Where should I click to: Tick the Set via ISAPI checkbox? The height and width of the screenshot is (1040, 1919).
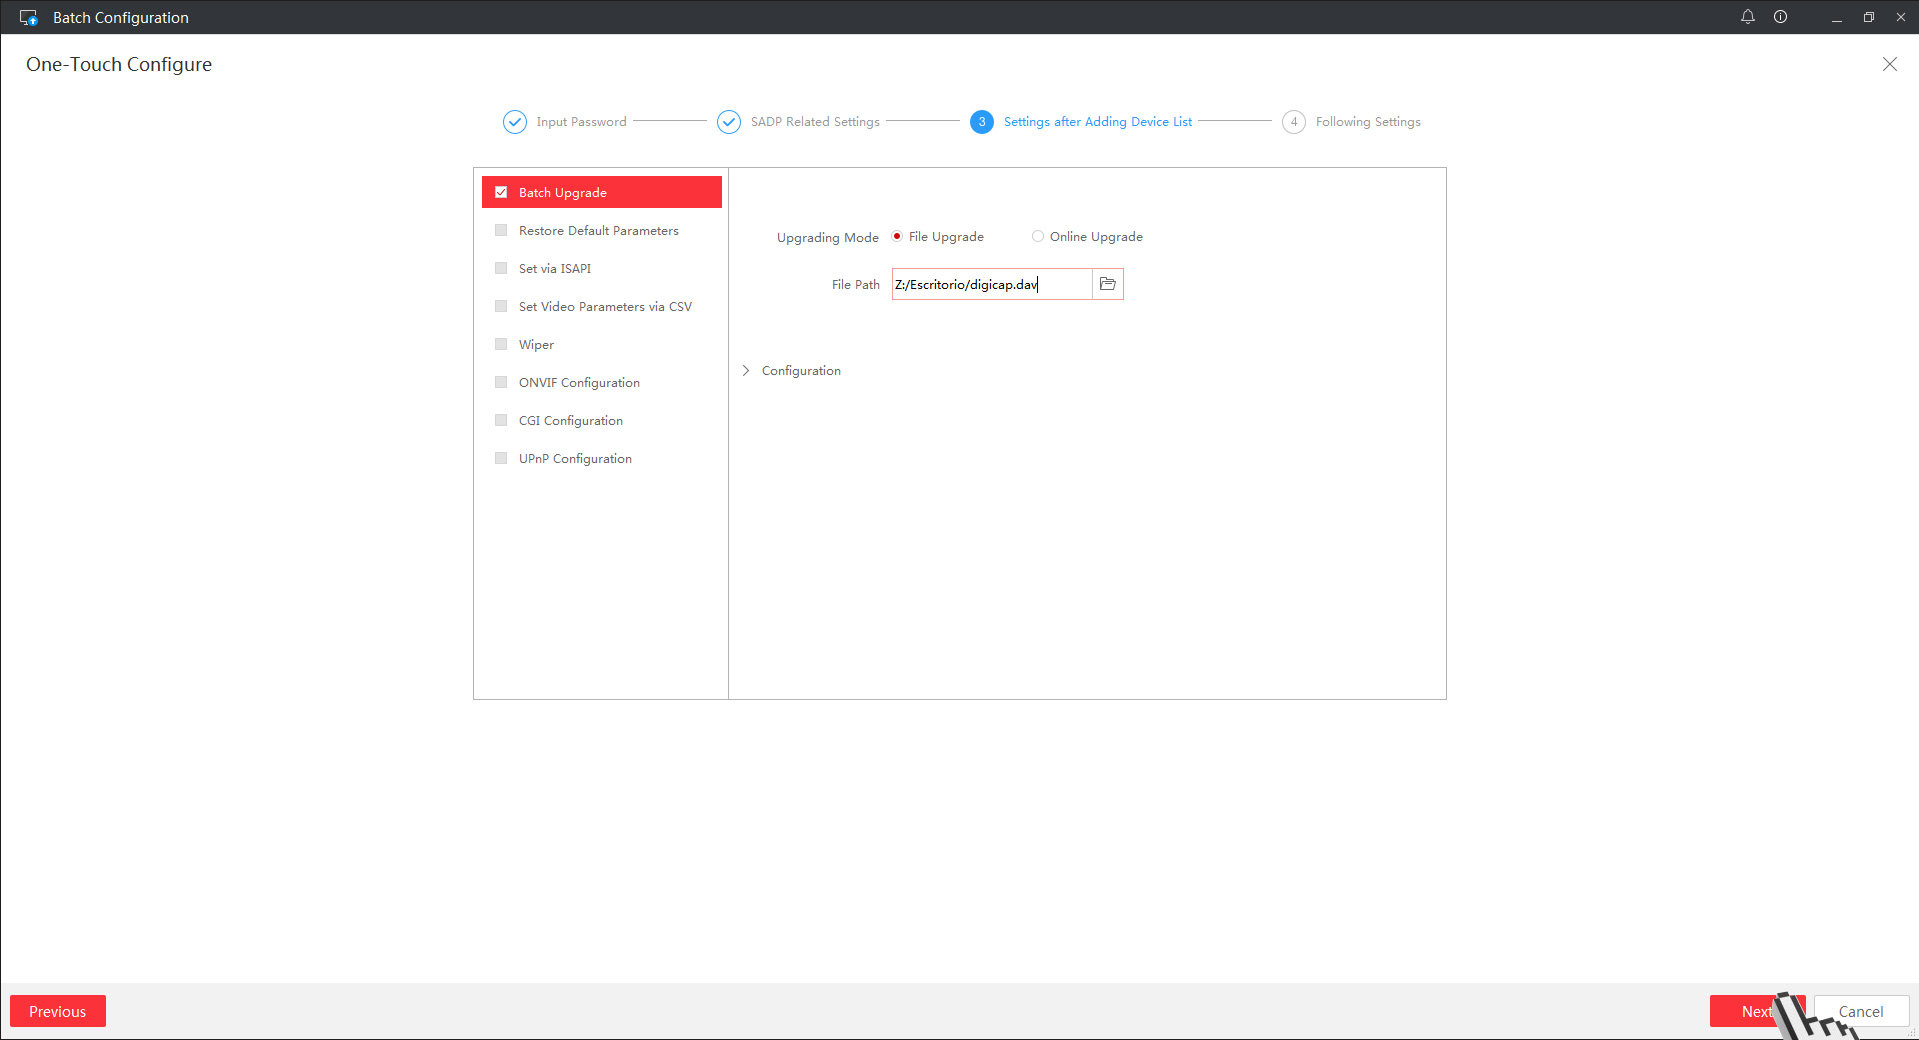click(501, 268)
